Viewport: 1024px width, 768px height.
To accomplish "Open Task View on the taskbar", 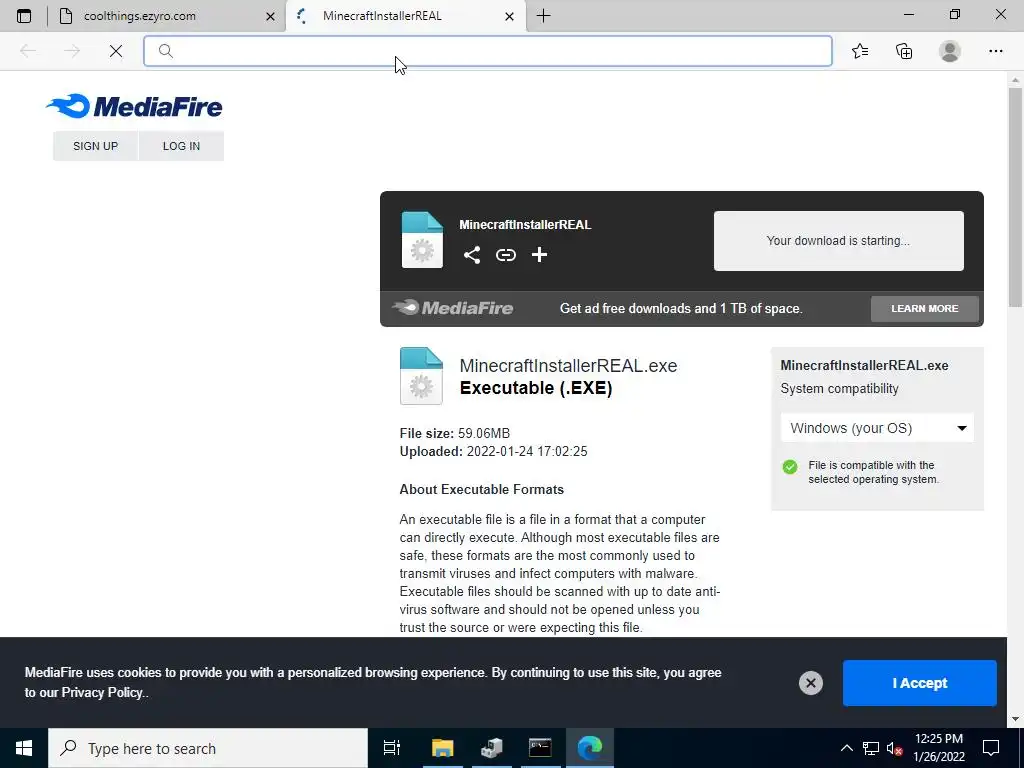I will [392, 748].
